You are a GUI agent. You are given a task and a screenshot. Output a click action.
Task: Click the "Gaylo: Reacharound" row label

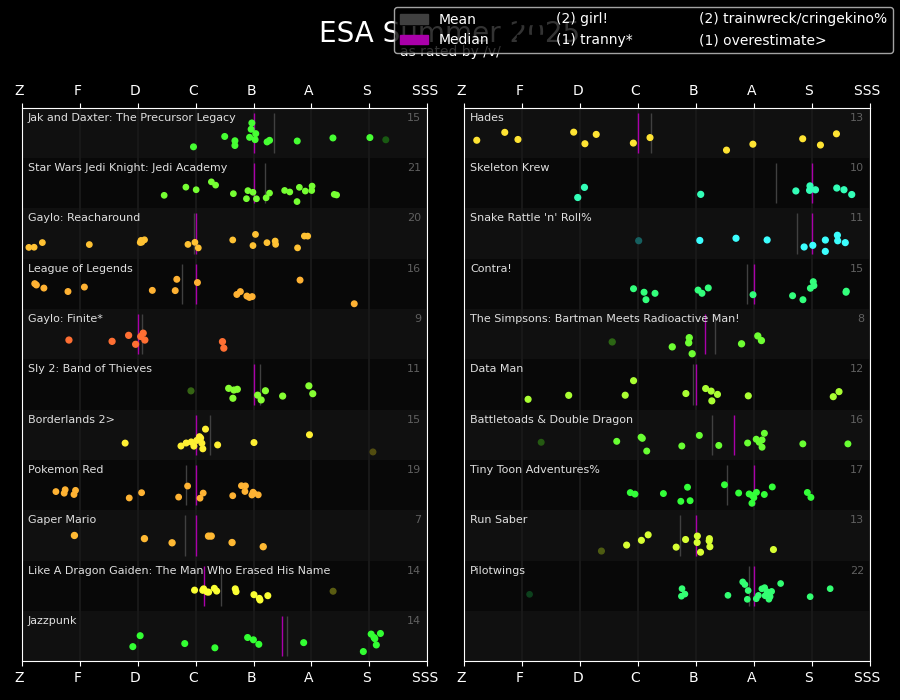(84, 217)
